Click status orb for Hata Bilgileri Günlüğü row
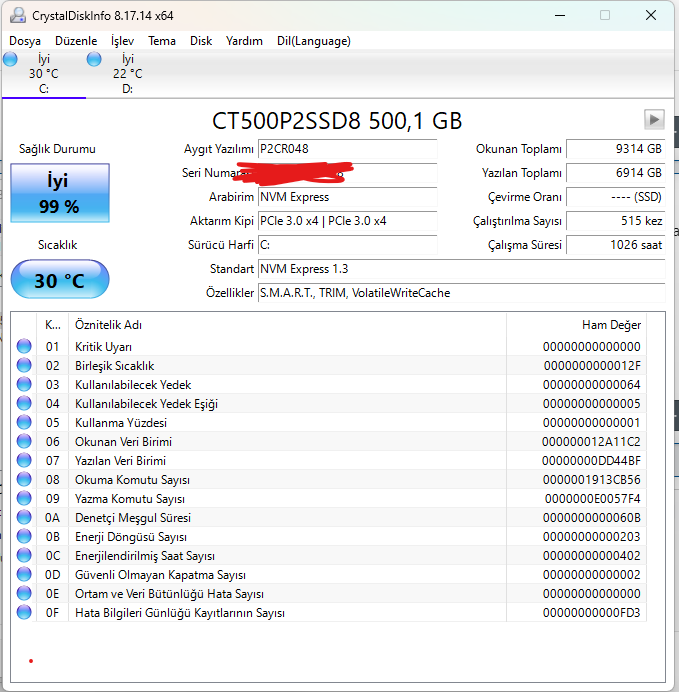Image resolution: width=679 pixels, height=692 pixels. pos(24,612)
